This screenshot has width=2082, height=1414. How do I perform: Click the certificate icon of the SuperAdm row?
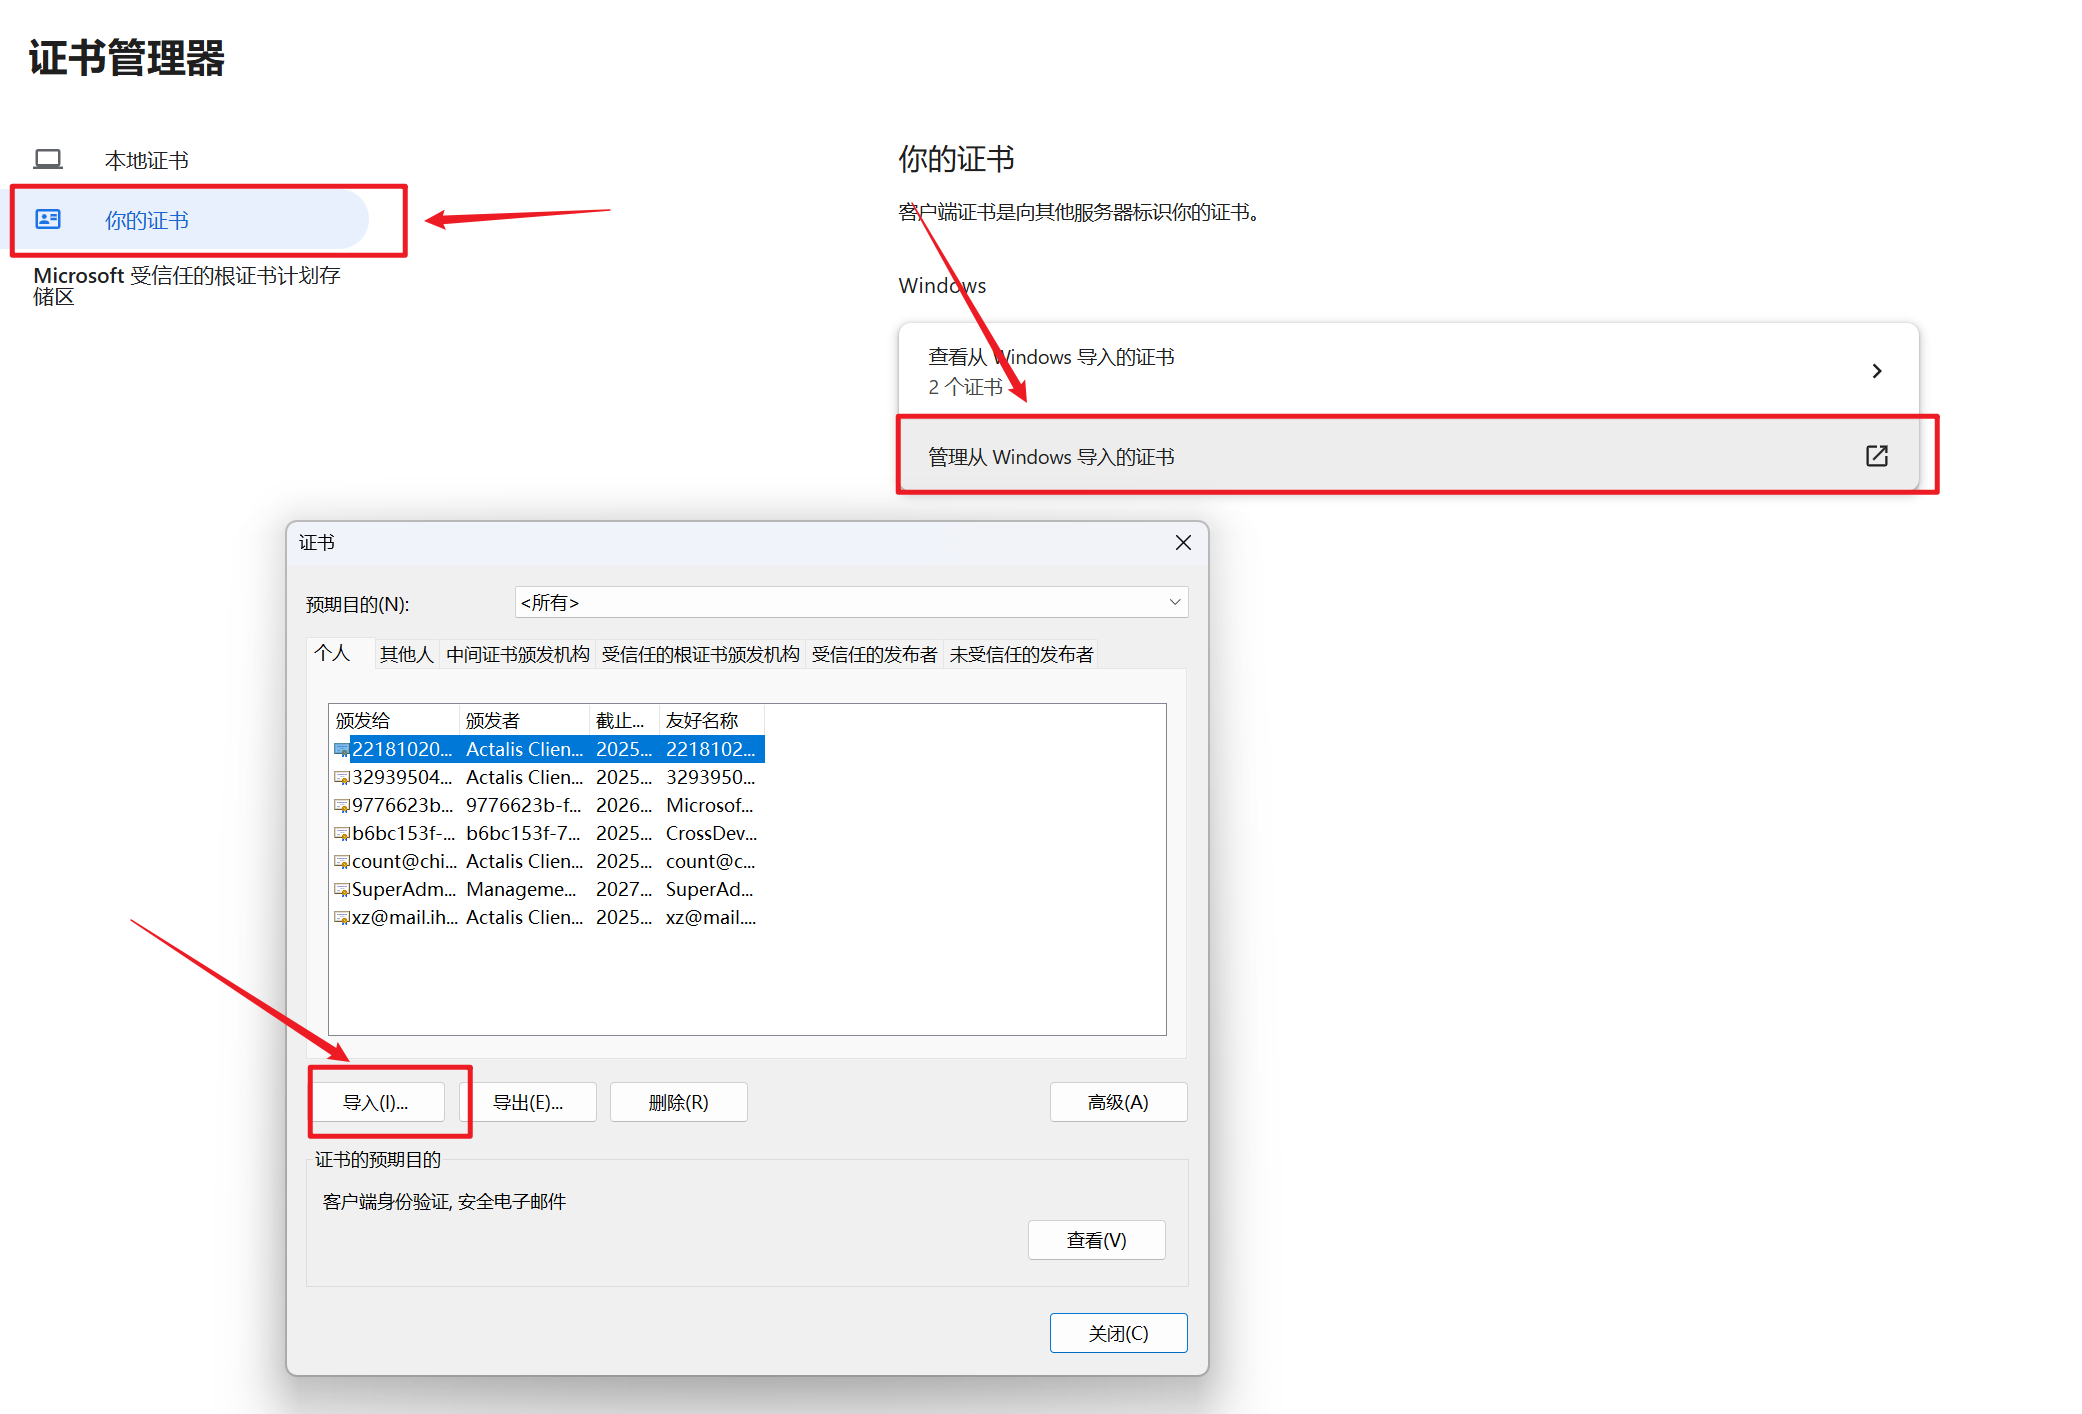point(342,889)
